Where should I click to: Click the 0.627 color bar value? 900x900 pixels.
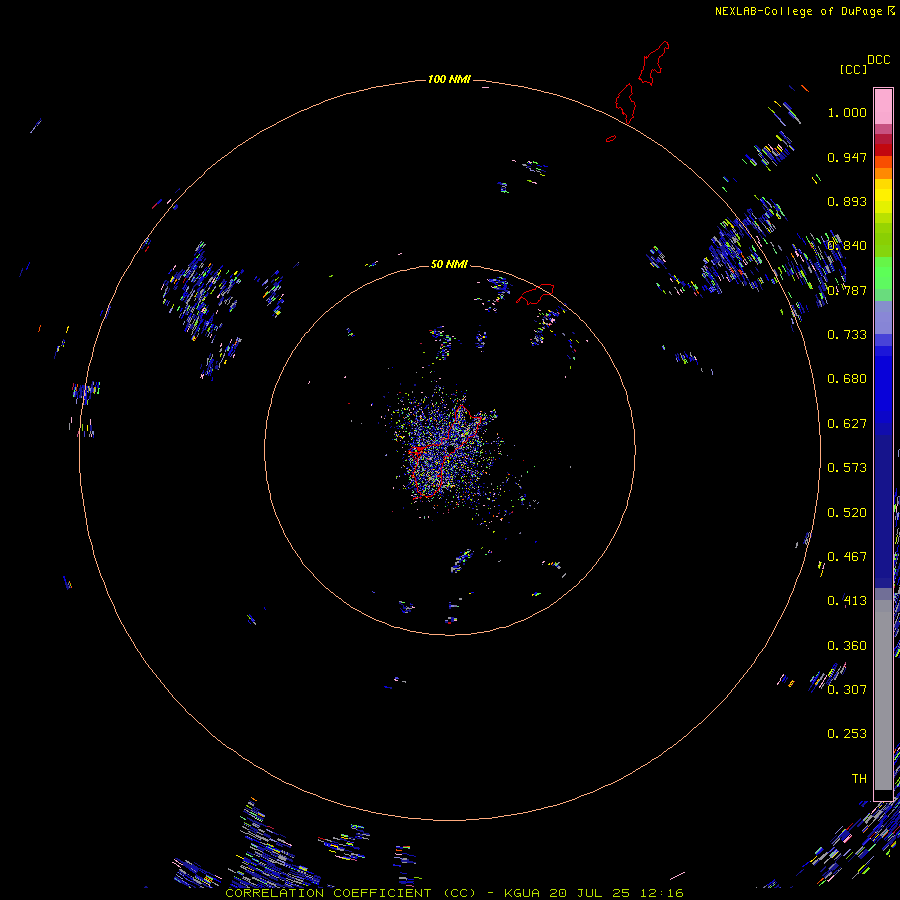tap(847, 424)
